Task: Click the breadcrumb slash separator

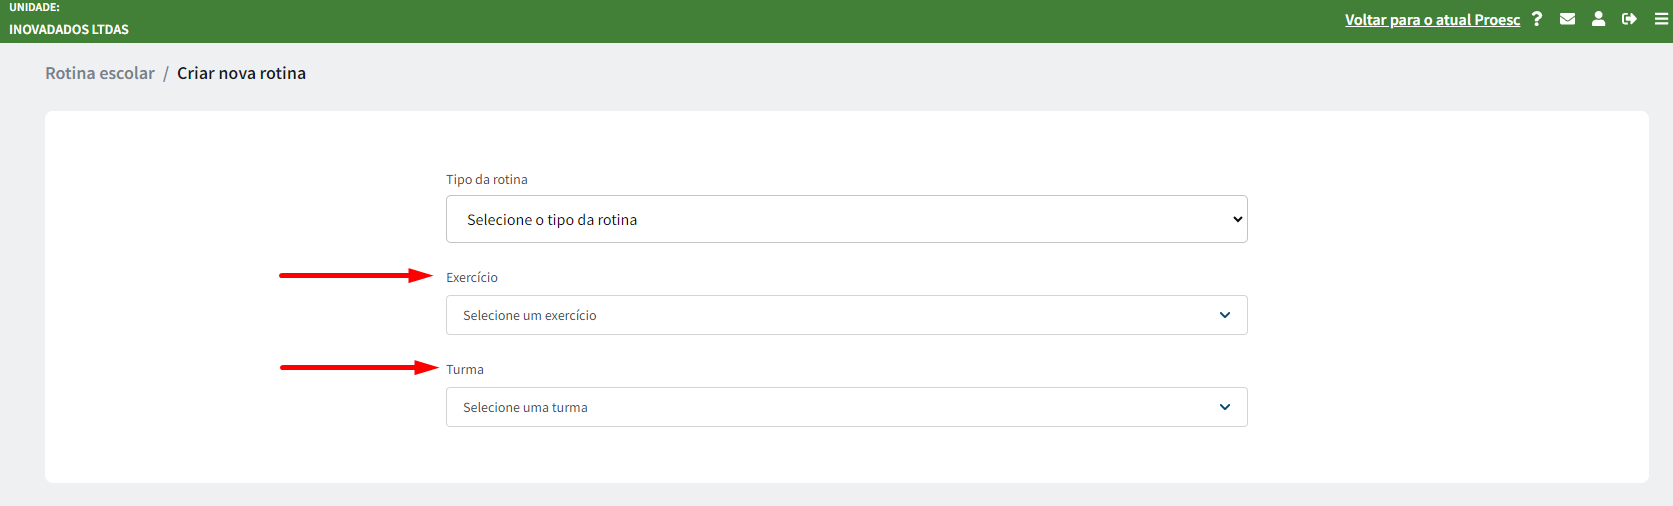Action: pos(166,73)
